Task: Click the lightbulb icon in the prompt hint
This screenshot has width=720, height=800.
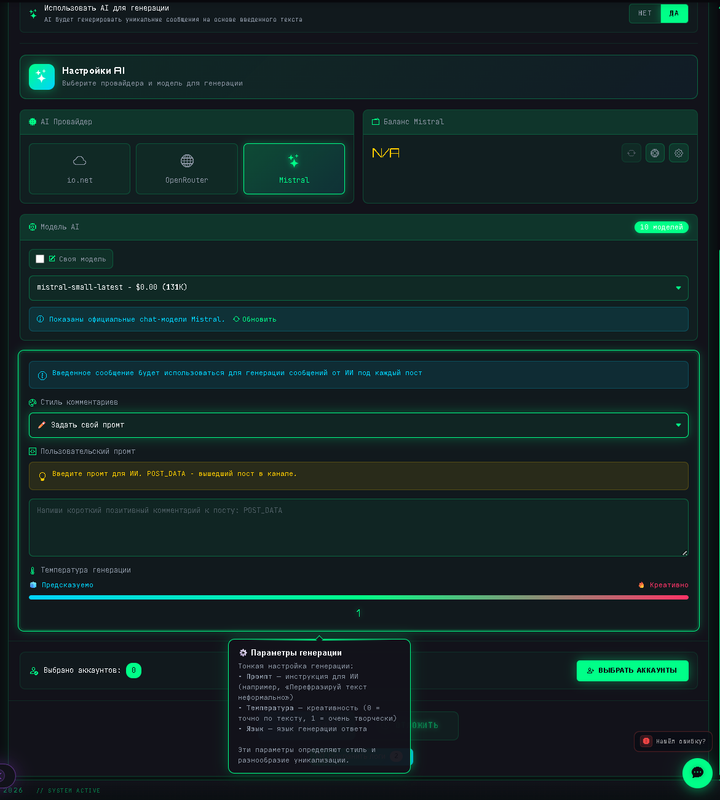Action: pos(42,477)
